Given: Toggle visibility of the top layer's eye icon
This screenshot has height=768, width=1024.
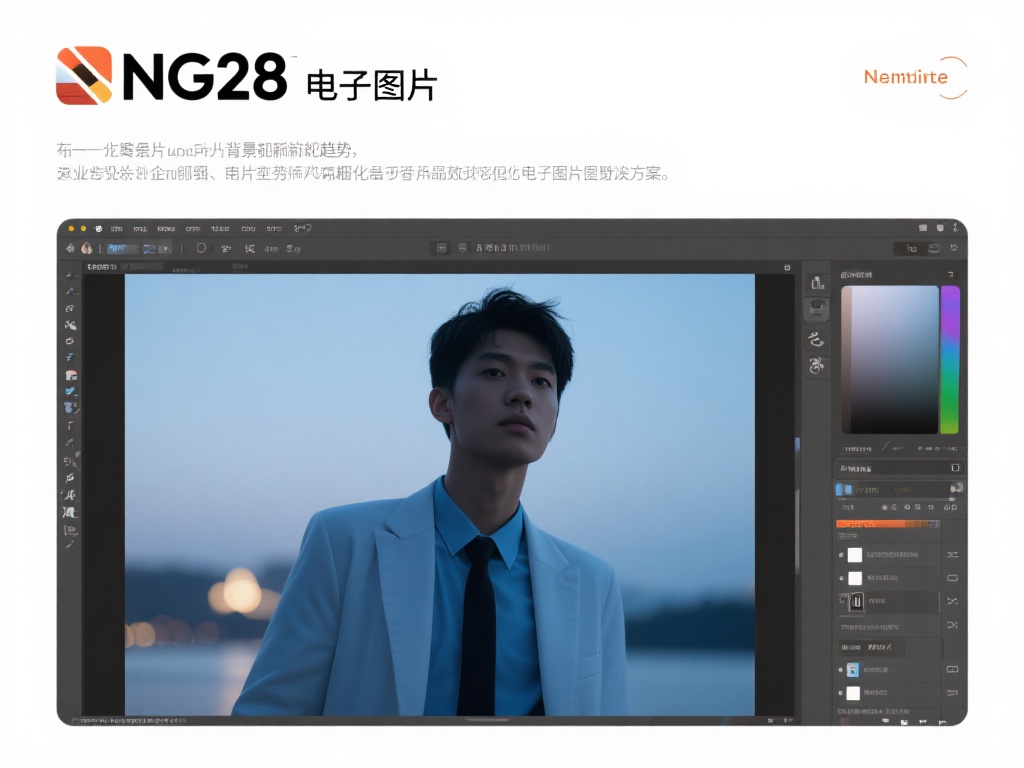Looking at the screenshot, I should point(841,553).
